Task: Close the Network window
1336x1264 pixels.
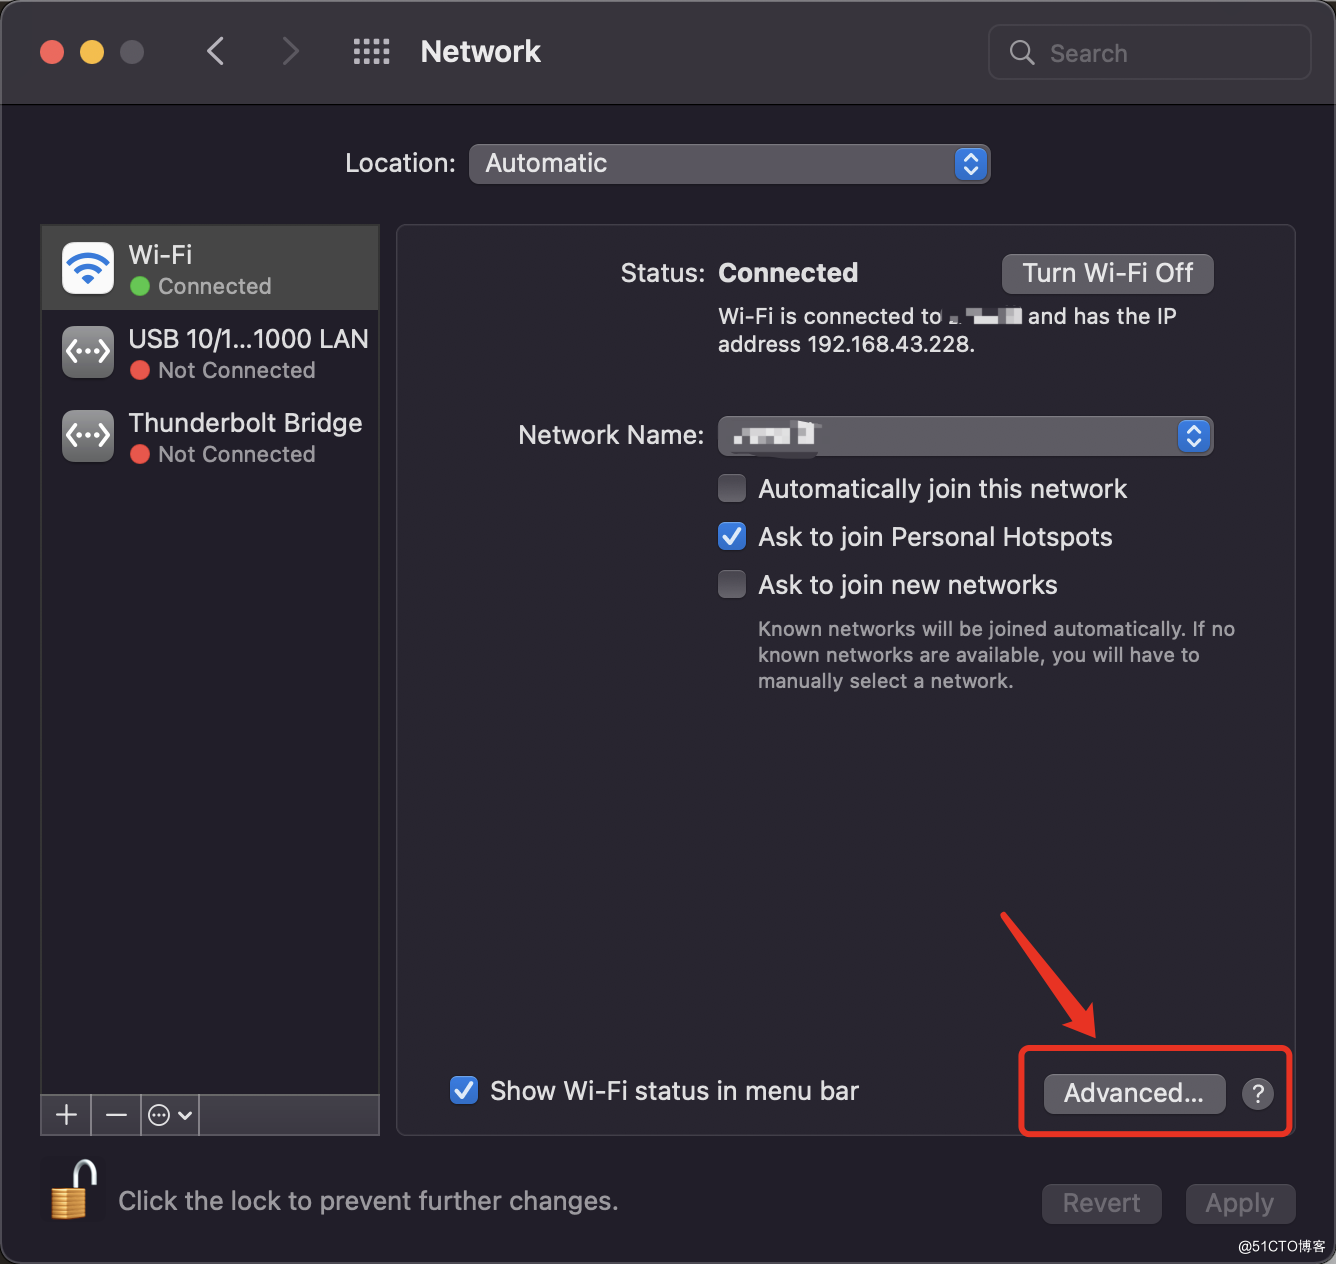Action: (x=52, y=52)
